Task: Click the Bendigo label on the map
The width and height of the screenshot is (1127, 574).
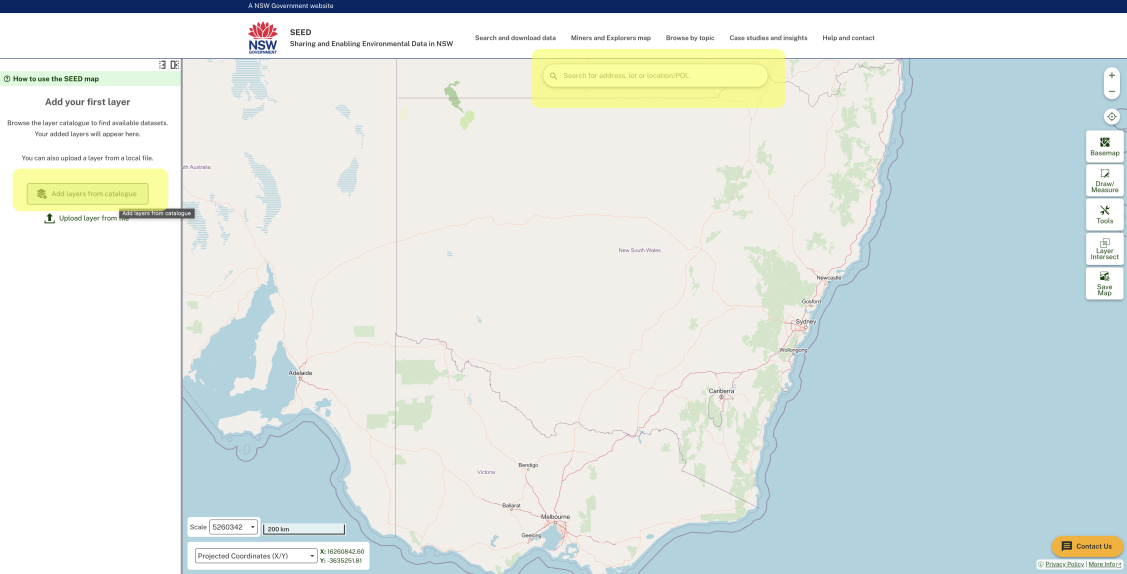Action: [528, 466]
